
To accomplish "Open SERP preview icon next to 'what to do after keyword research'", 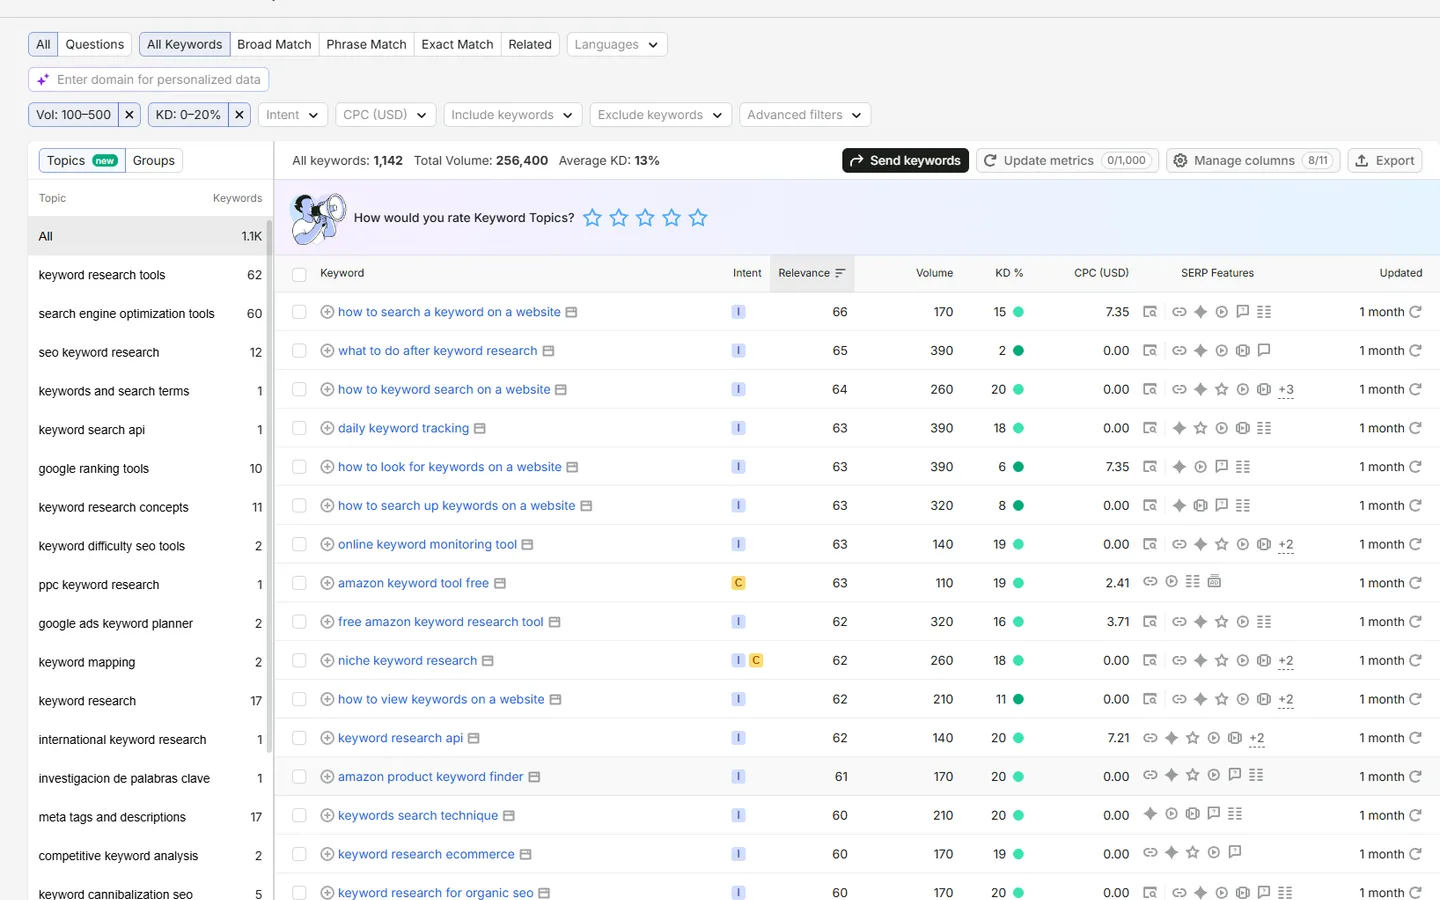I will 548,351.
